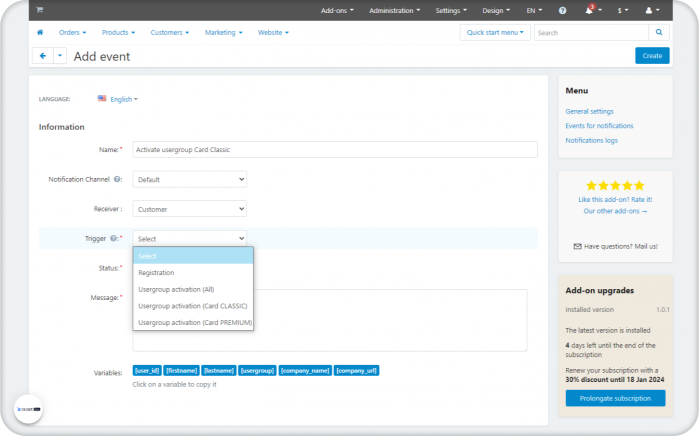
Task: Open the notifications bell icon
Action: [x=589, y=10]
